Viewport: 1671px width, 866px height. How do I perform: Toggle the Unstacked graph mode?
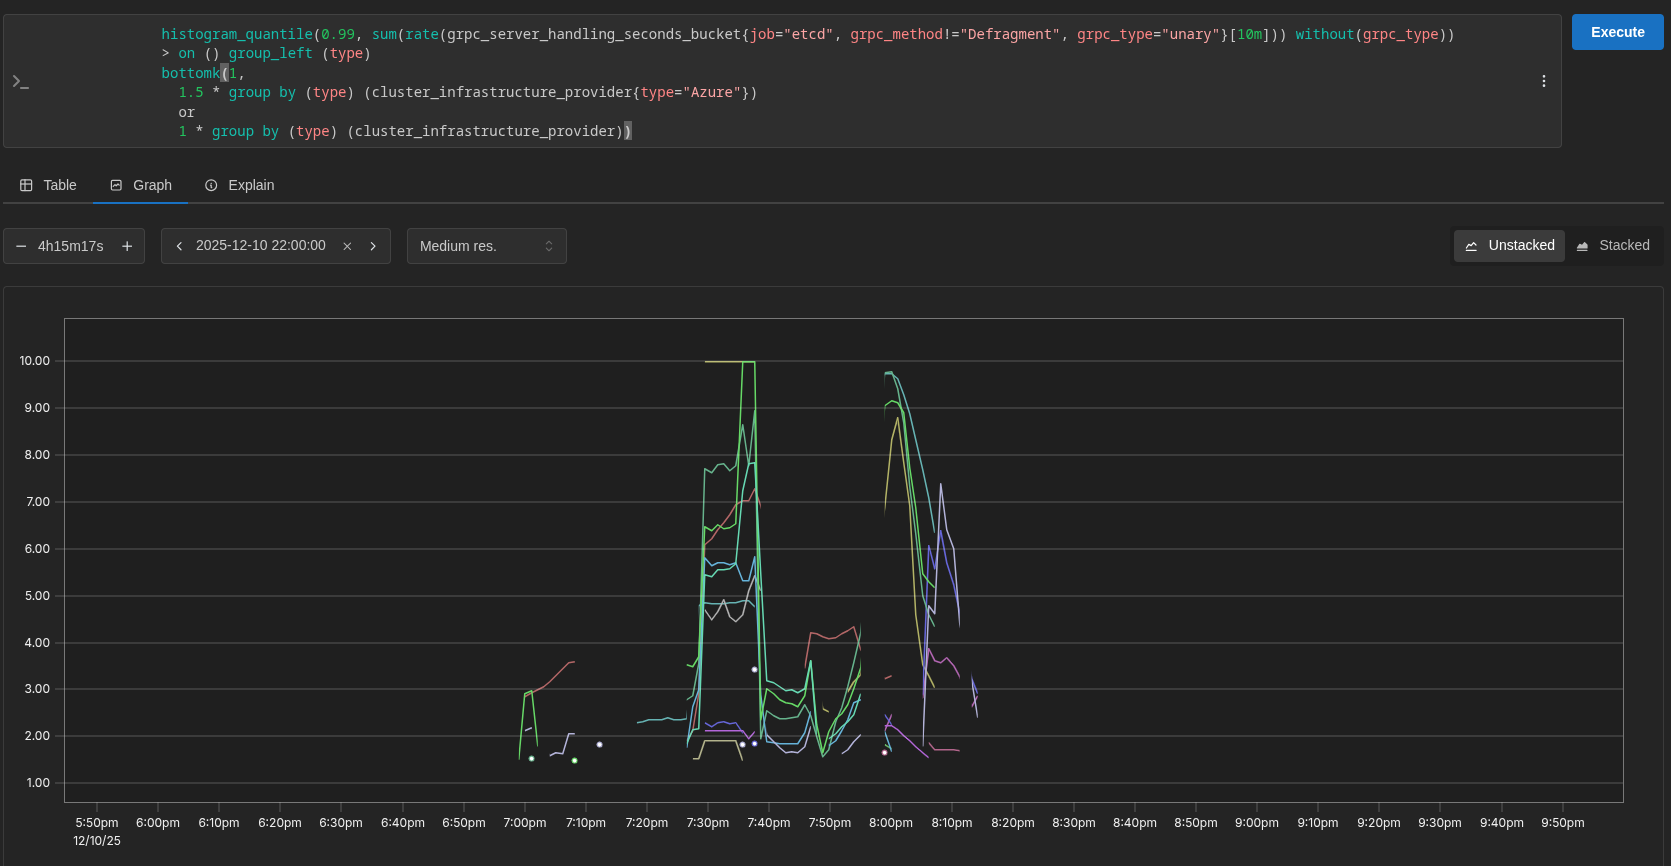coord(1509,245)
